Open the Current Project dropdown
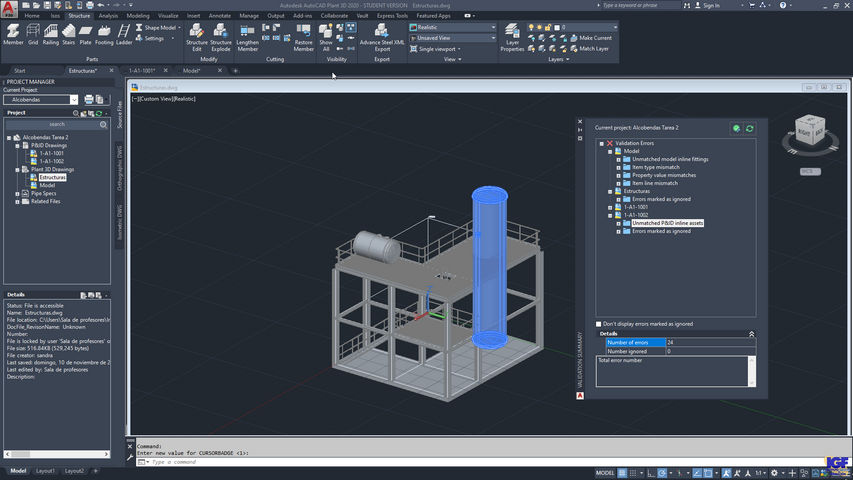The width and height of the screenshot is (853, 480). point(74,100)
